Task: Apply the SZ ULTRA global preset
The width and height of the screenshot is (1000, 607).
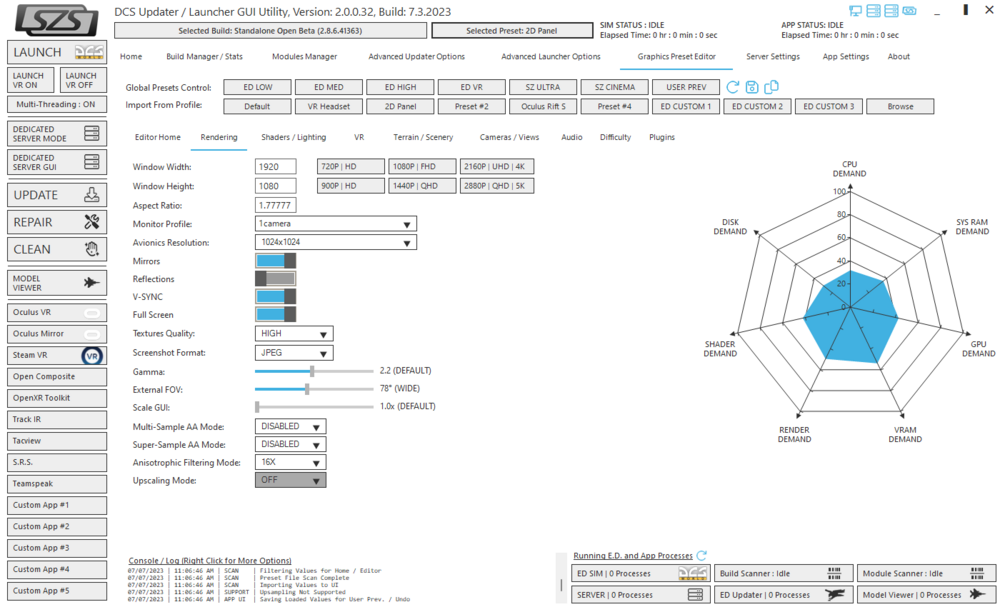Action: 543,87
